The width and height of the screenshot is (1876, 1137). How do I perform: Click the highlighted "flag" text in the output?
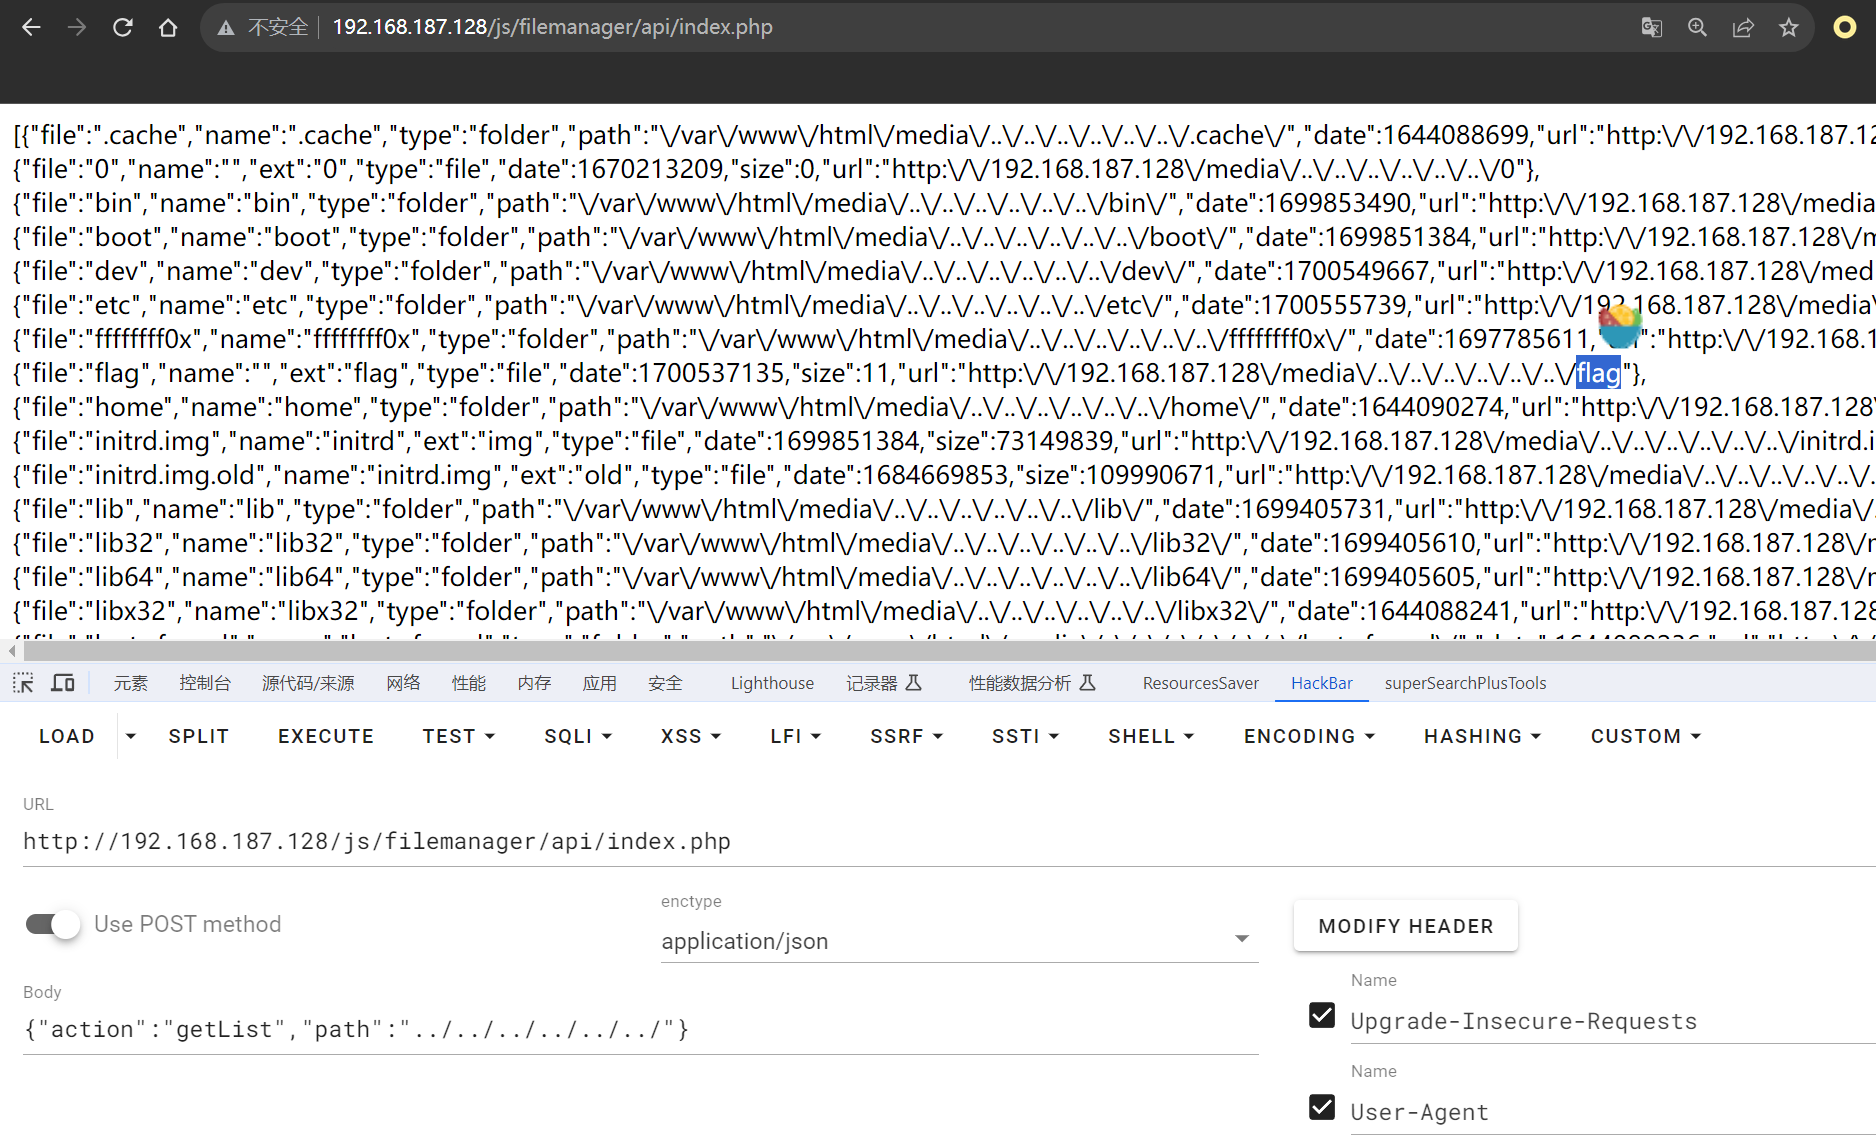pos(1598,373)
